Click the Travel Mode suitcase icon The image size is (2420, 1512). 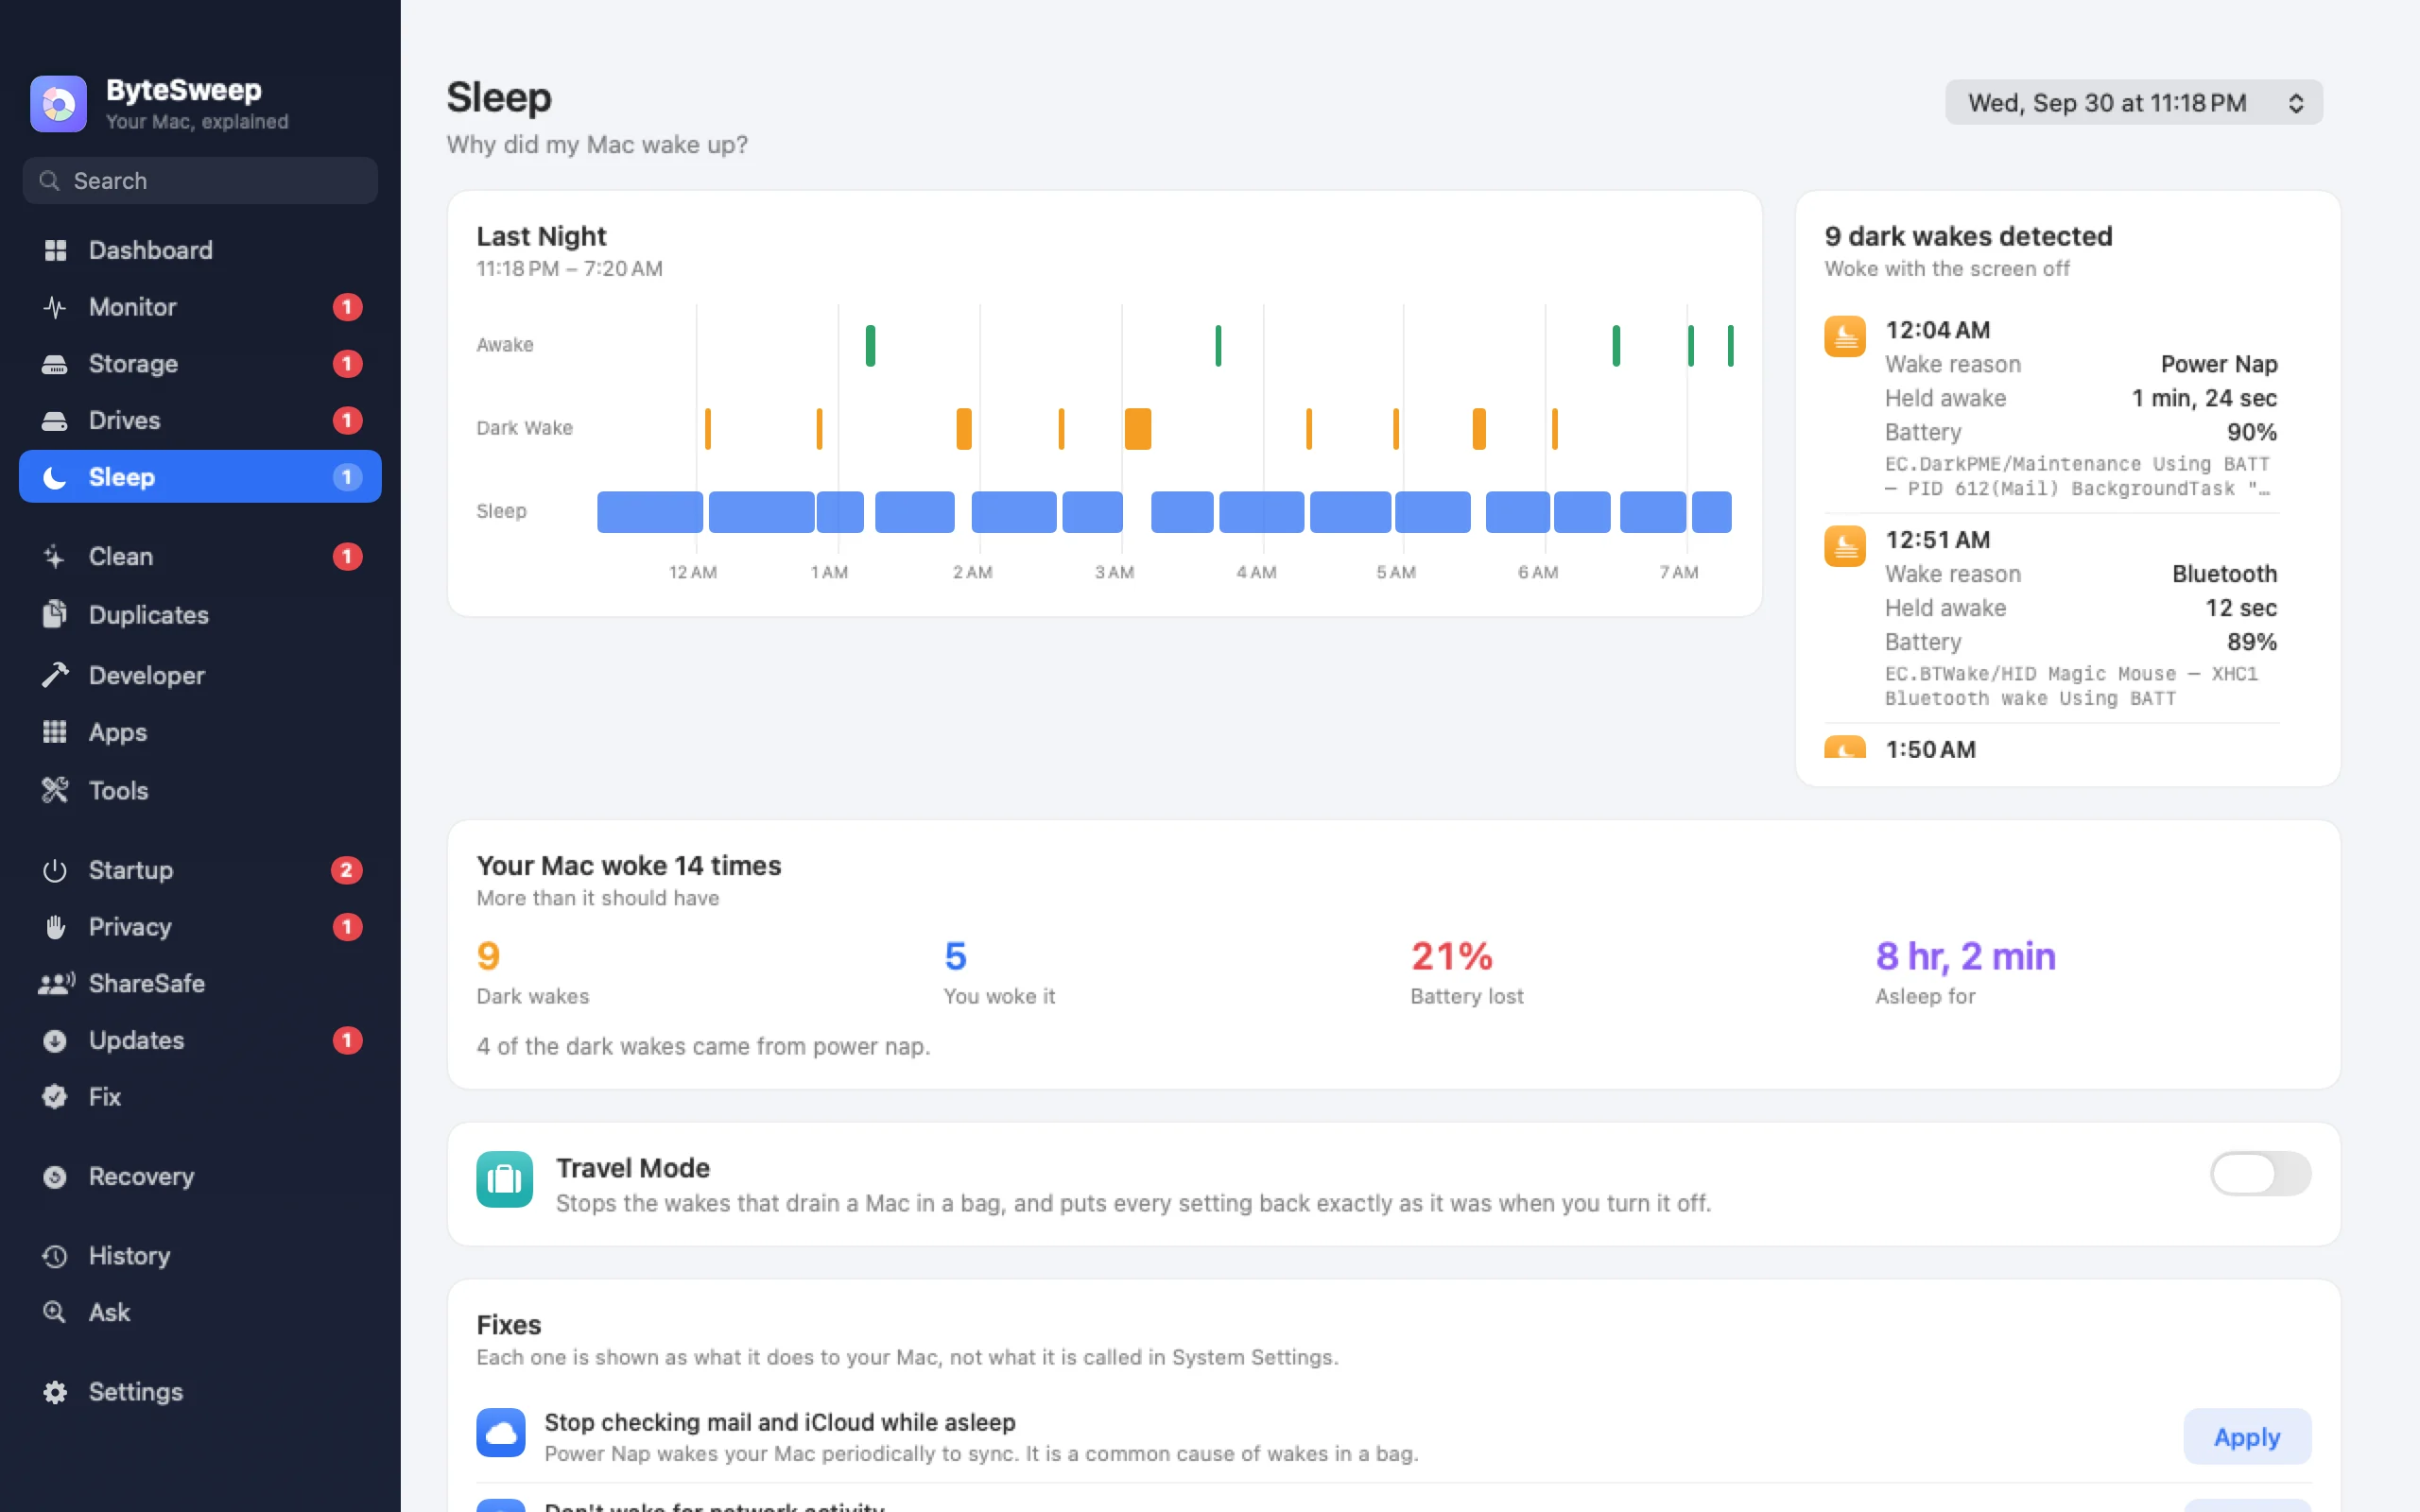pos(504,1179)
